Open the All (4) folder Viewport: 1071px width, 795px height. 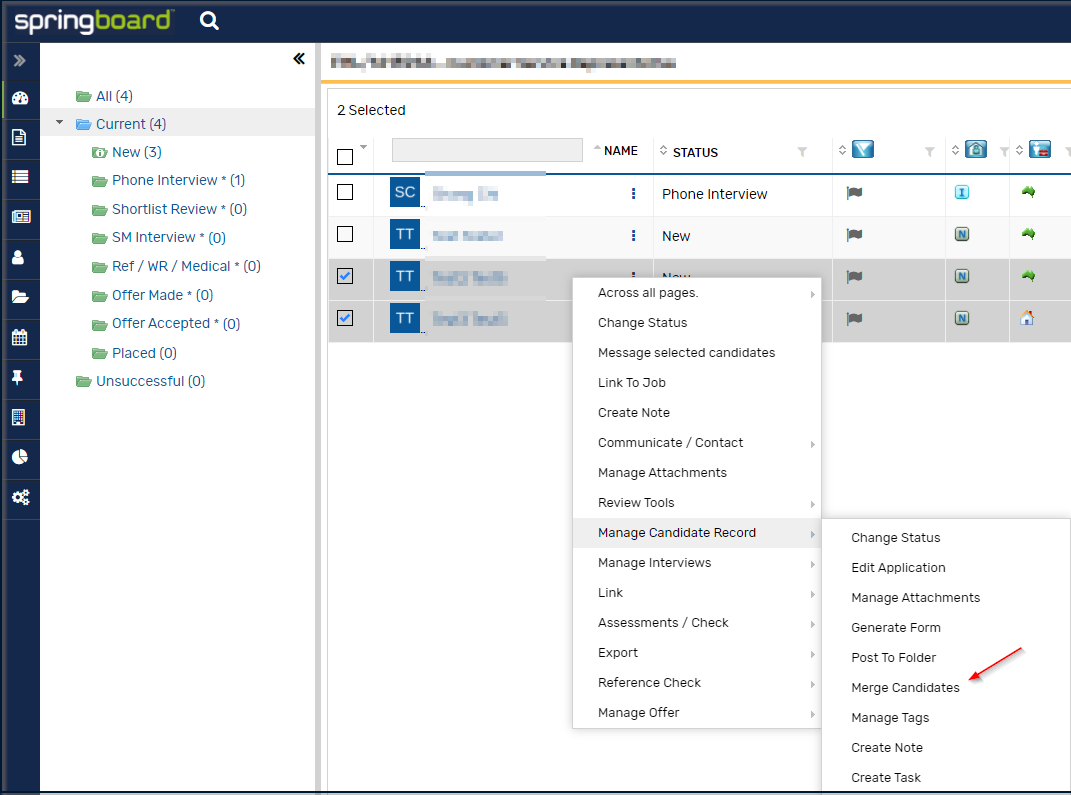pos(114,96)
